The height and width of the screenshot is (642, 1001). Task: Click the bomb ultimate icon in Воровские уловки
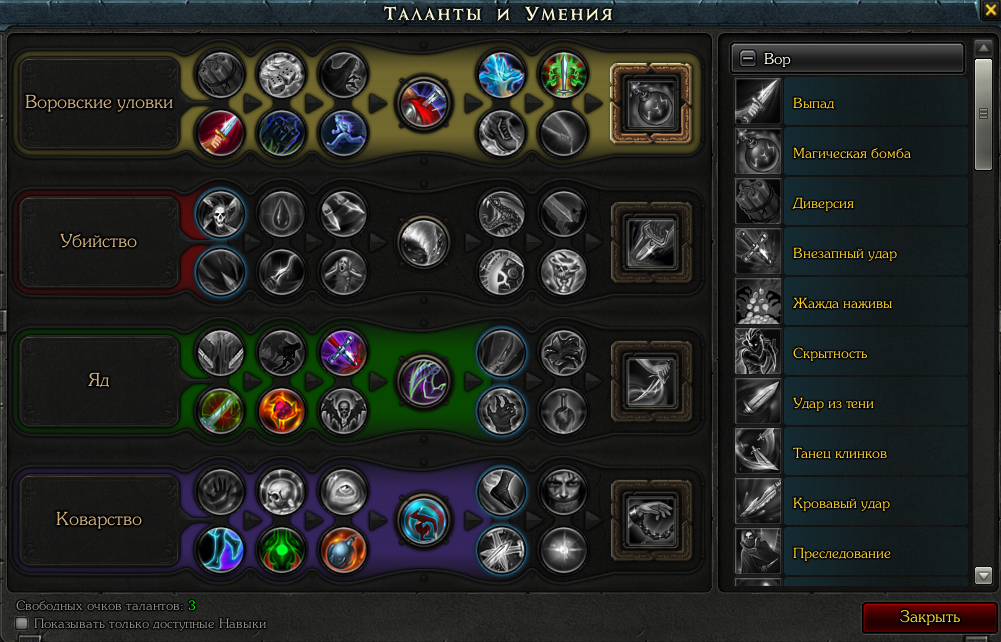(651, 103)
